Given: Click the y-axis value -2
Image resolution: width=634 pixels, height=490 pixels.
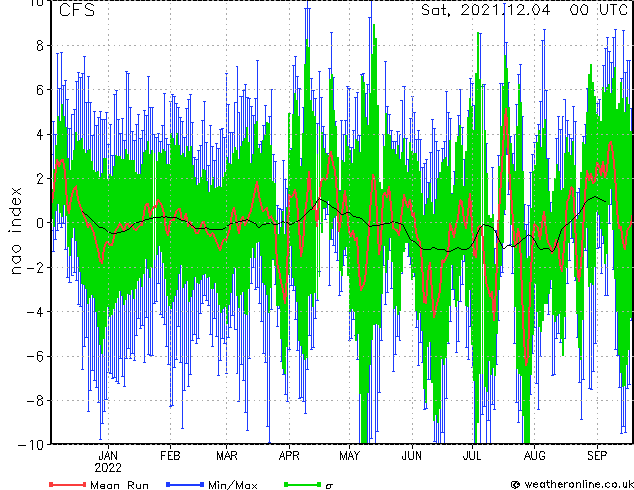Looking at the screenshot, I should pos(35,267).
